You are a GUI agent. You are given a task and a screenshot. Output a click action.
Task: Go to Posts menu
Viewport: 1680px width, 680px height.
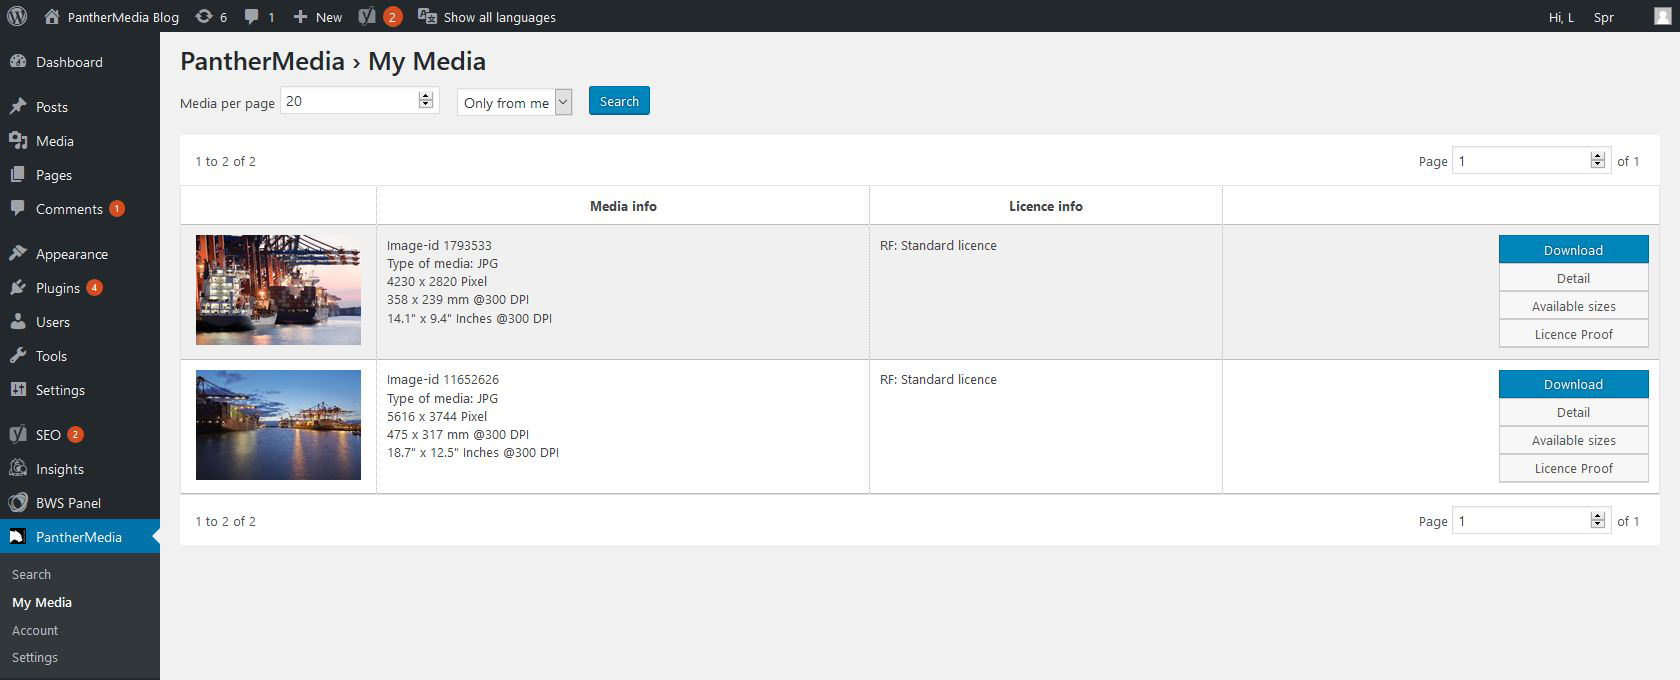click(80, 106)
